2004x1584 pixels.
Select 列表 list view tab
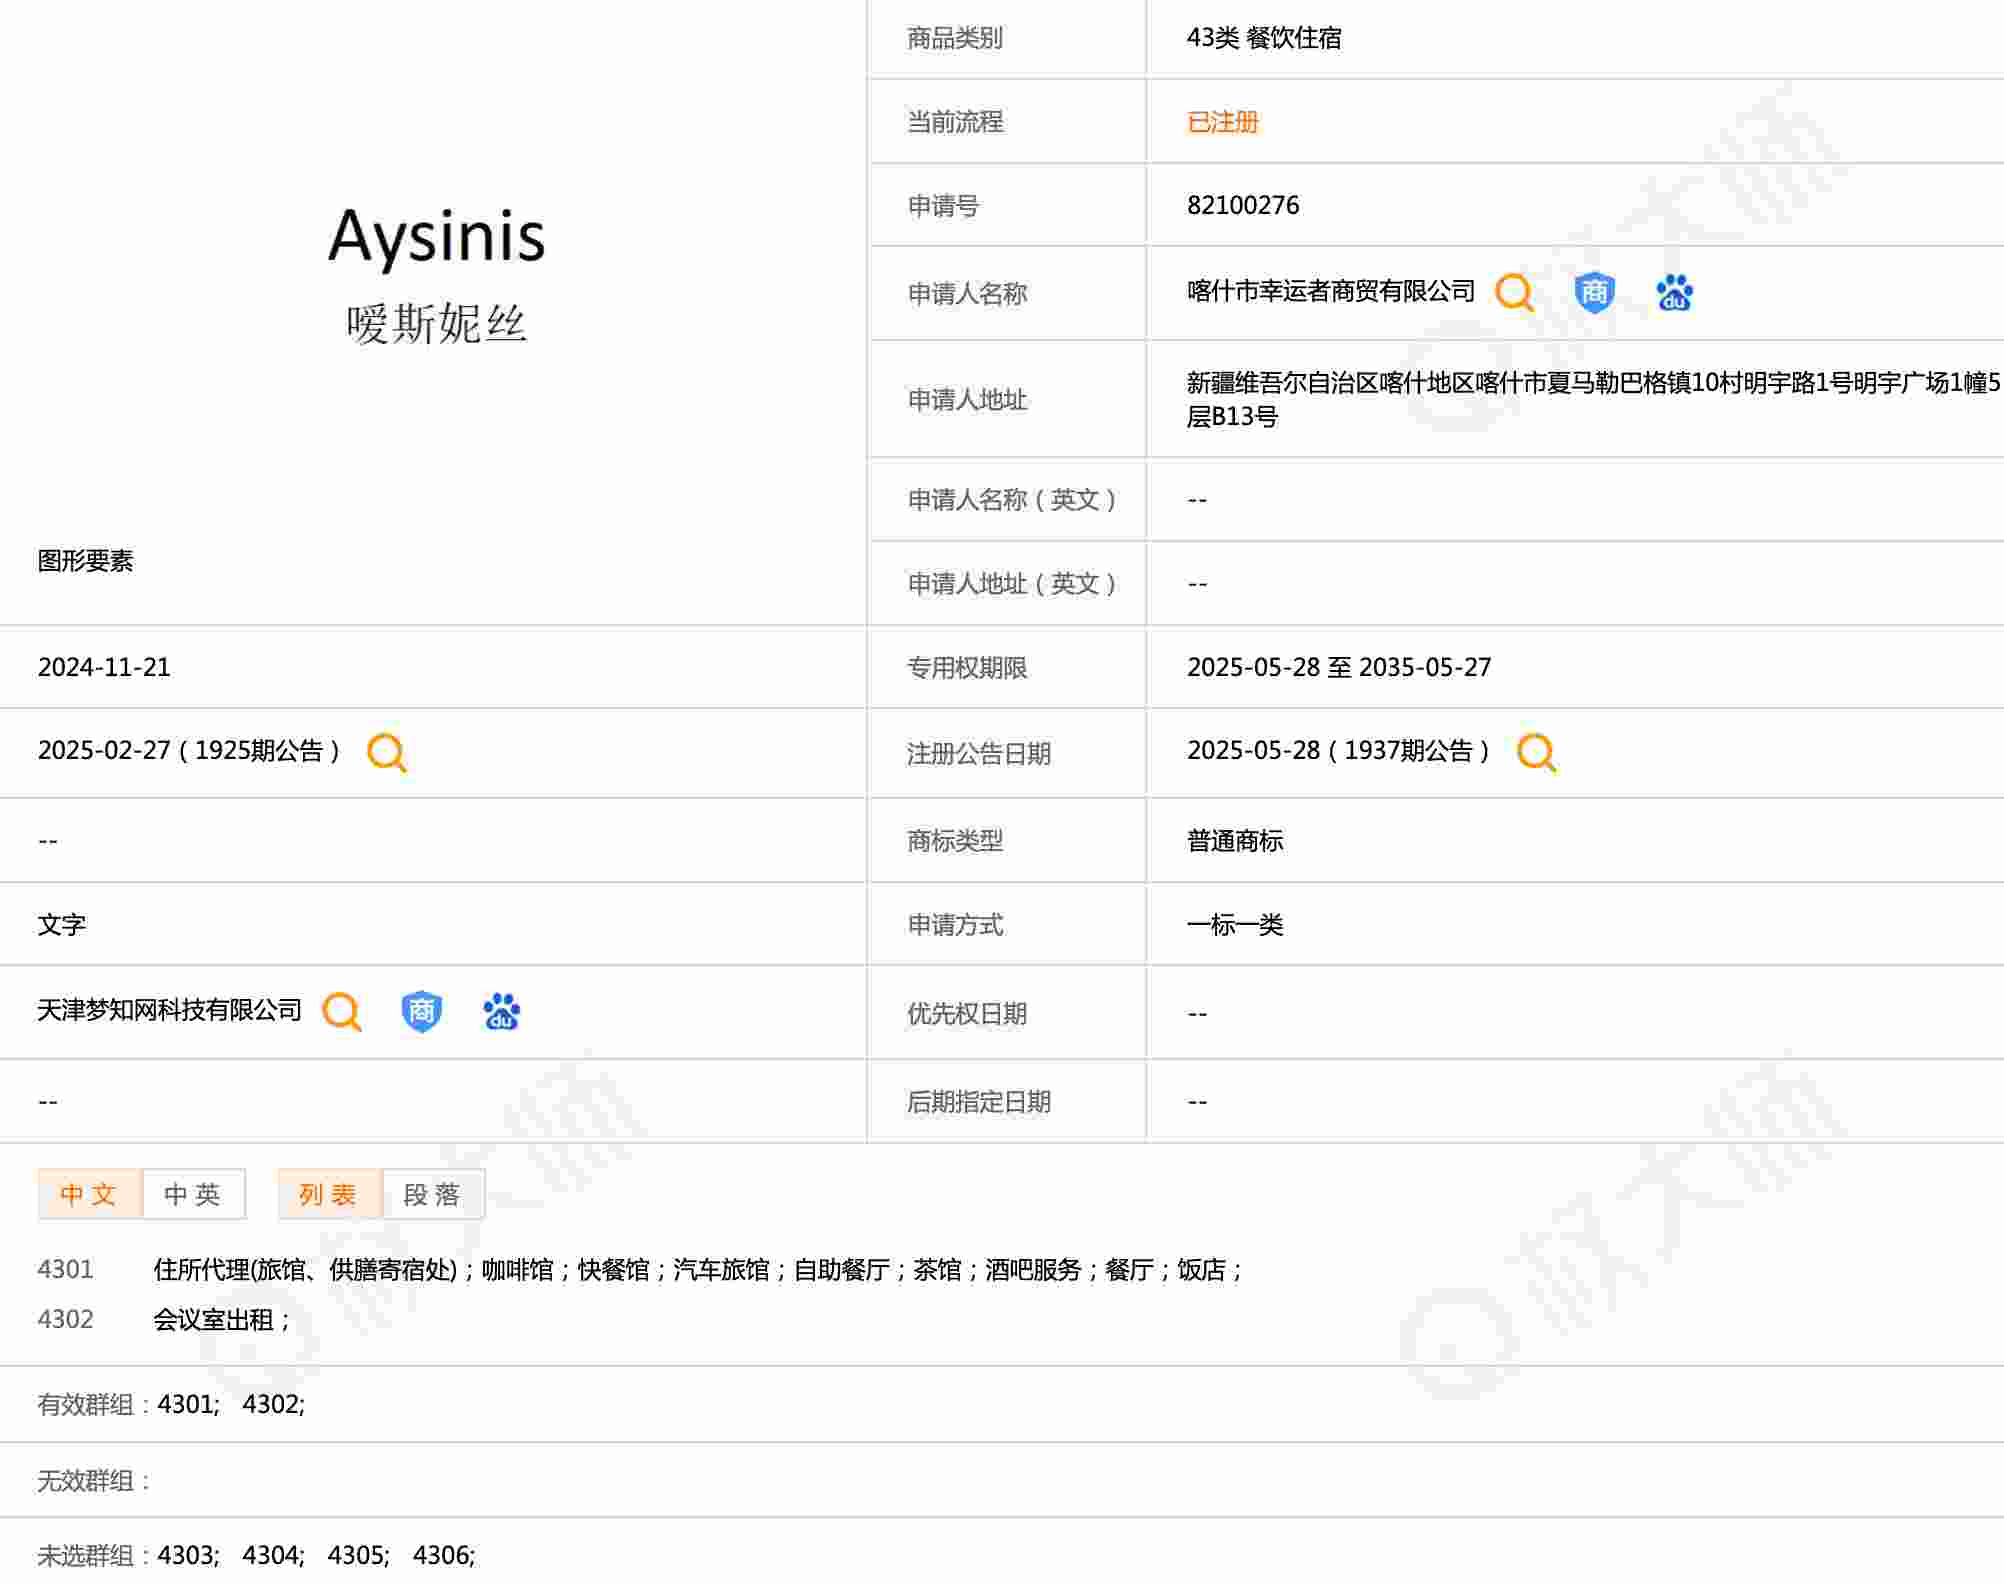[329, 1194]
